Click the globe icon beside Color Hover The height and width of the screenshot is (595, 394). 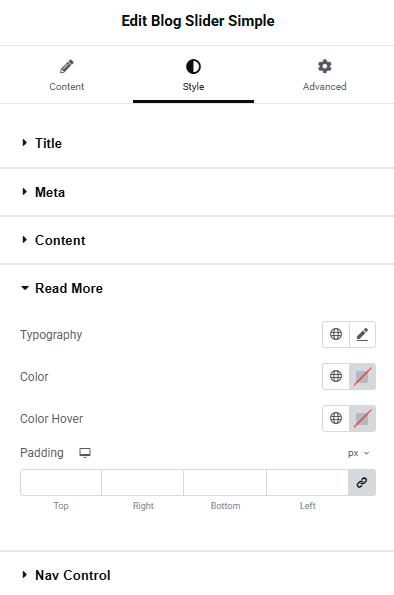[336, 418]
